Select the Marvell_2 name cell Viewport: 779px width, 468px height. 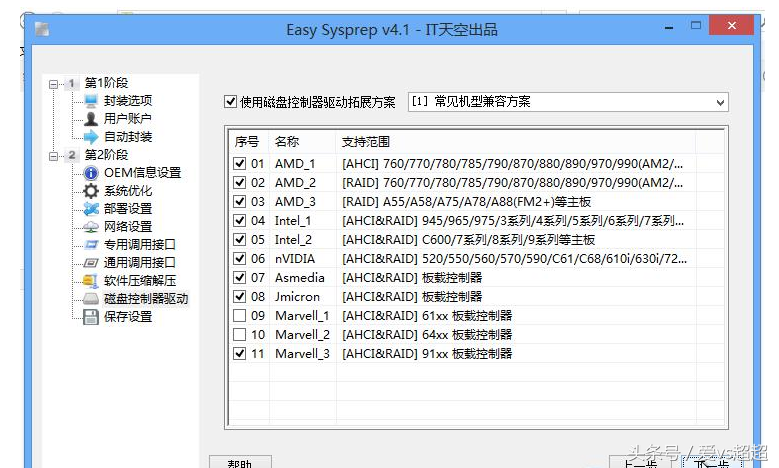coord(302,334)
